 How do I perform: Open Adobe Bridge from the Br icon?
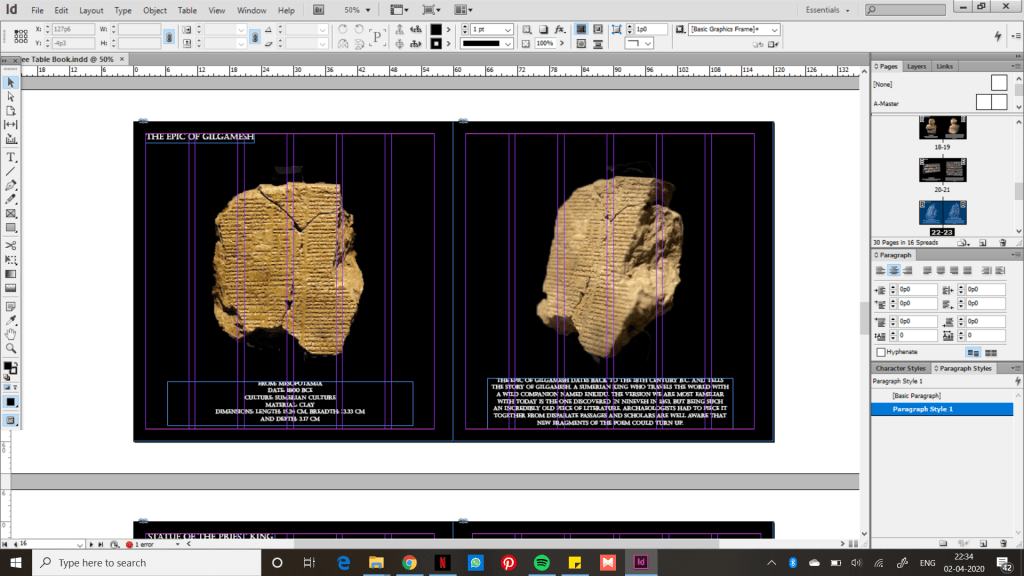click(318, 10)
